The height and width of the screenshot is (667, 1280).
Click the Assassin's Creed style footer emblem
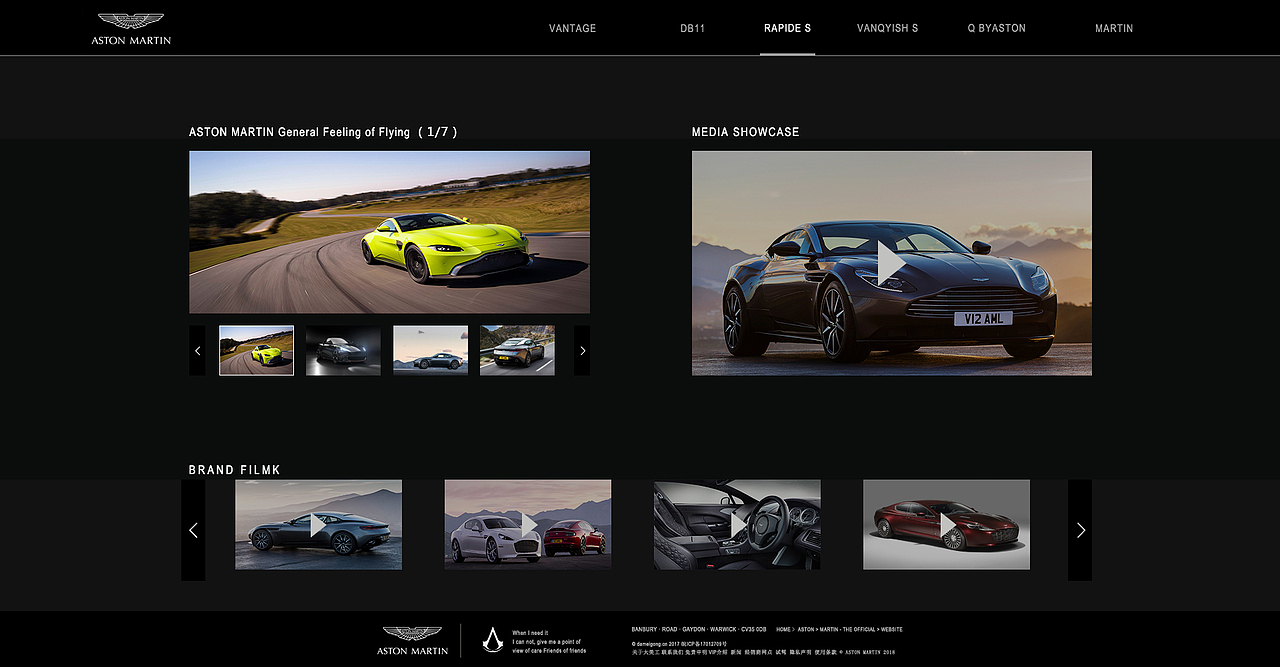pos(492,640)
